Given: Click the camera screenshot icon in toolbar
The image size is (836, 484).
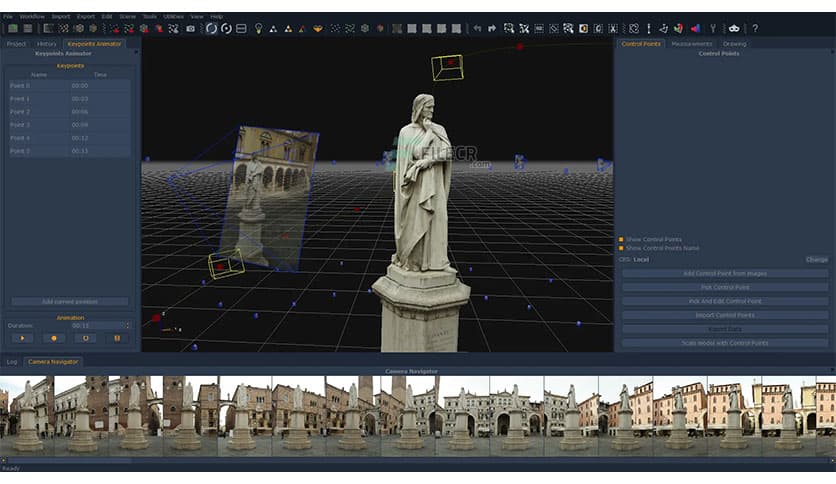Looking at the screenshot, I should [x=191, y=28].
